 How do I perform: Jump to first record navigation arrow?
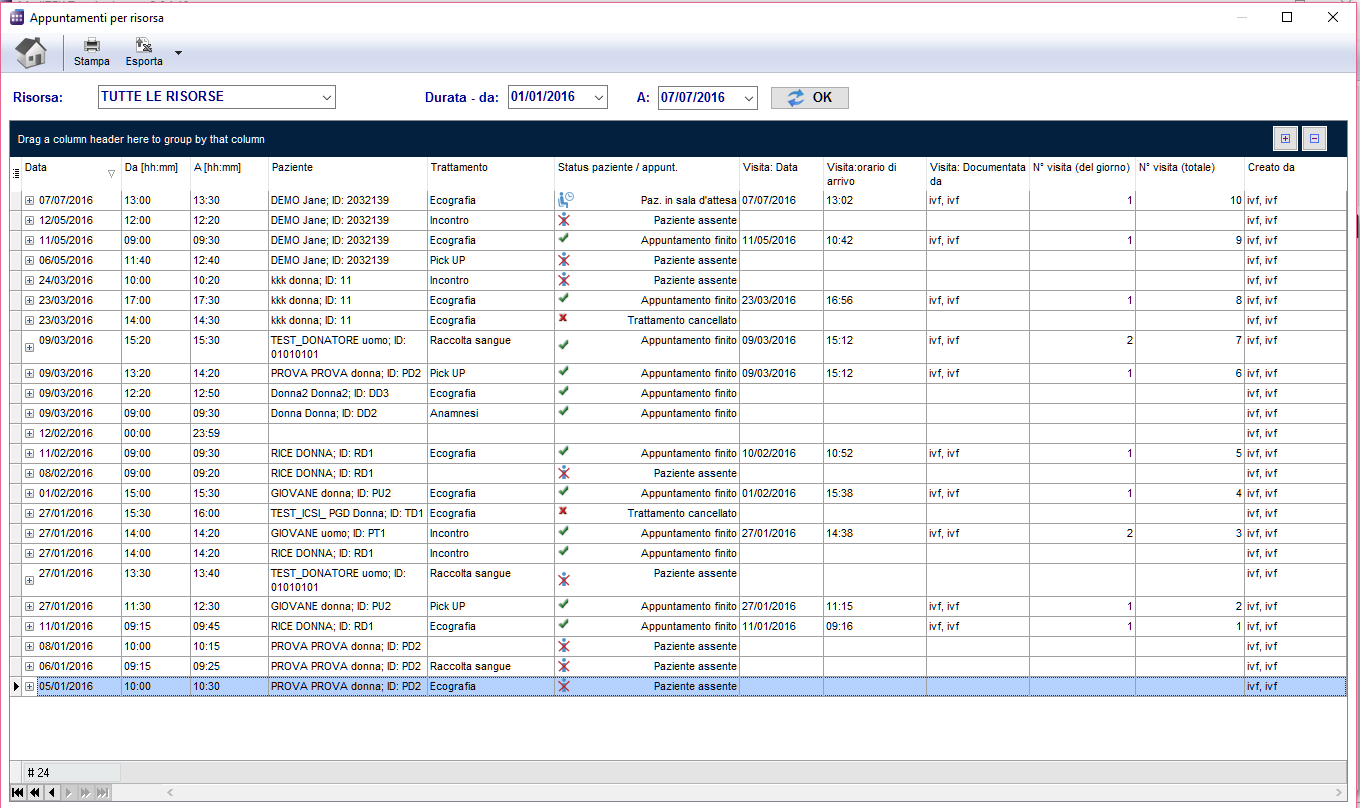click(18, 792)
